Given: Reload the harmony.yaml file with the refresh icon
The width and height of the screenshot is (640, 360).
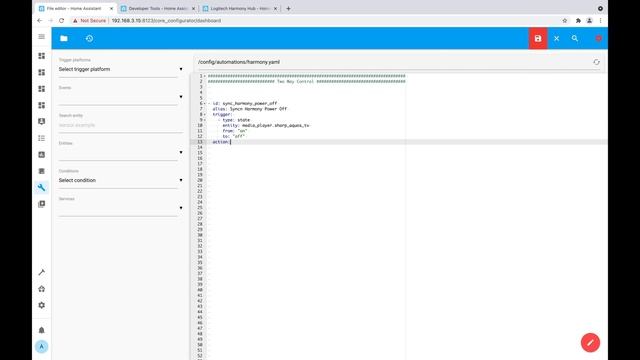Looking at the screenshot, I should coord(596,62).
